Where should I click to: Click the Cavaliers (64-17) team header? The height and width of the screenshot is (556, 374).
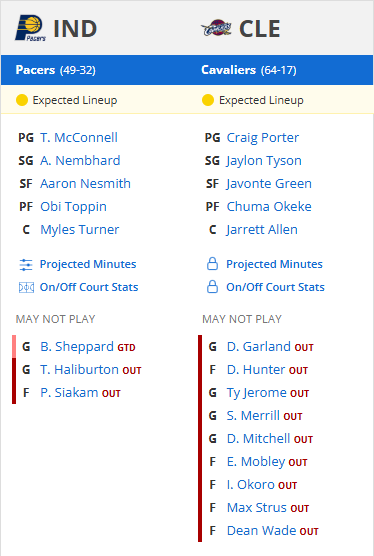pyautogui.click(x=249, y=70)
